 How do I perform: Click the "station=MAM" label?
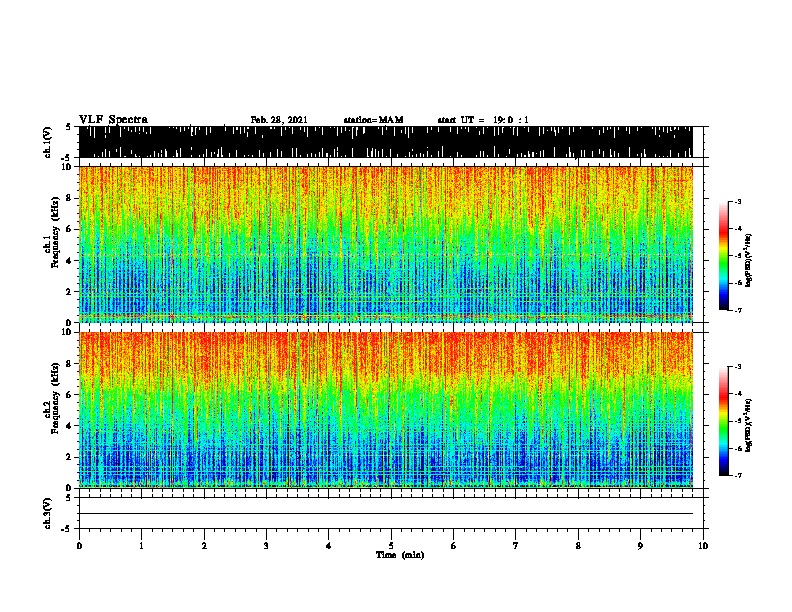click(x=373, y=120)
